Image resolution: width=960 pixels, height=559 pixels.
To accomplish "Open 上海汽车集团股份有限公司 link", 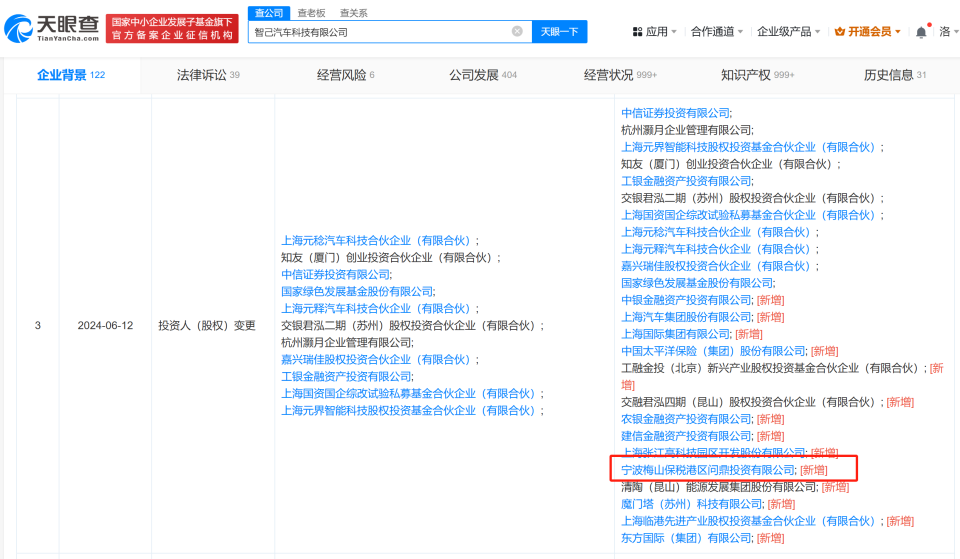I will point(686,317).
